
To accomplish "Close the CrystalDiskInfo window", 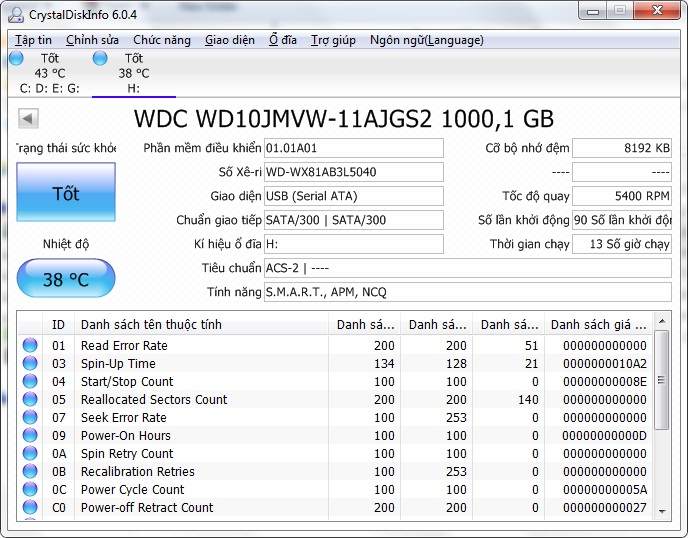I will [x=657, y=11].
